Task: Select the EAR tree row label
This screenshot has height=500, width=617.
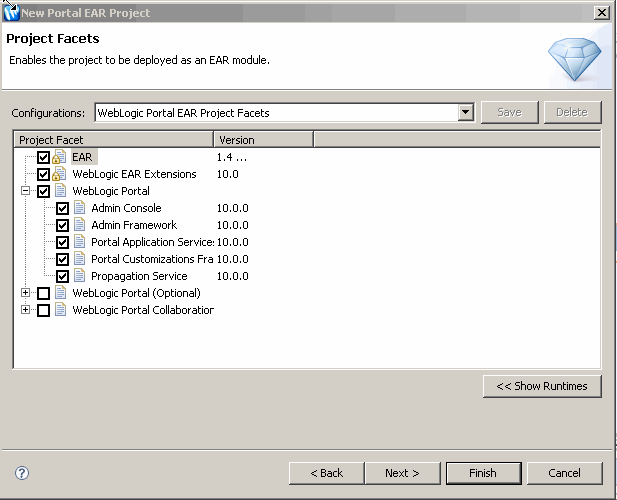Action: (x=82, y=157)
